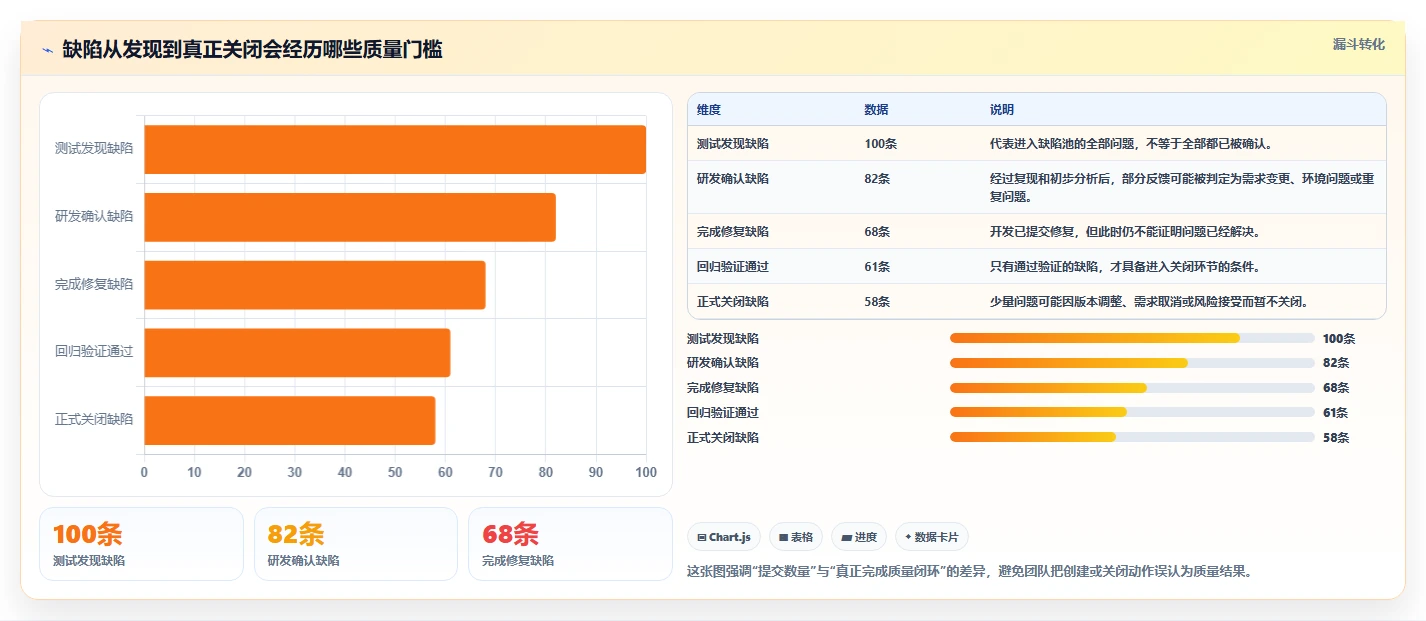Click the 表格 tag chip
1426x621 pixels.
point(796,537)
